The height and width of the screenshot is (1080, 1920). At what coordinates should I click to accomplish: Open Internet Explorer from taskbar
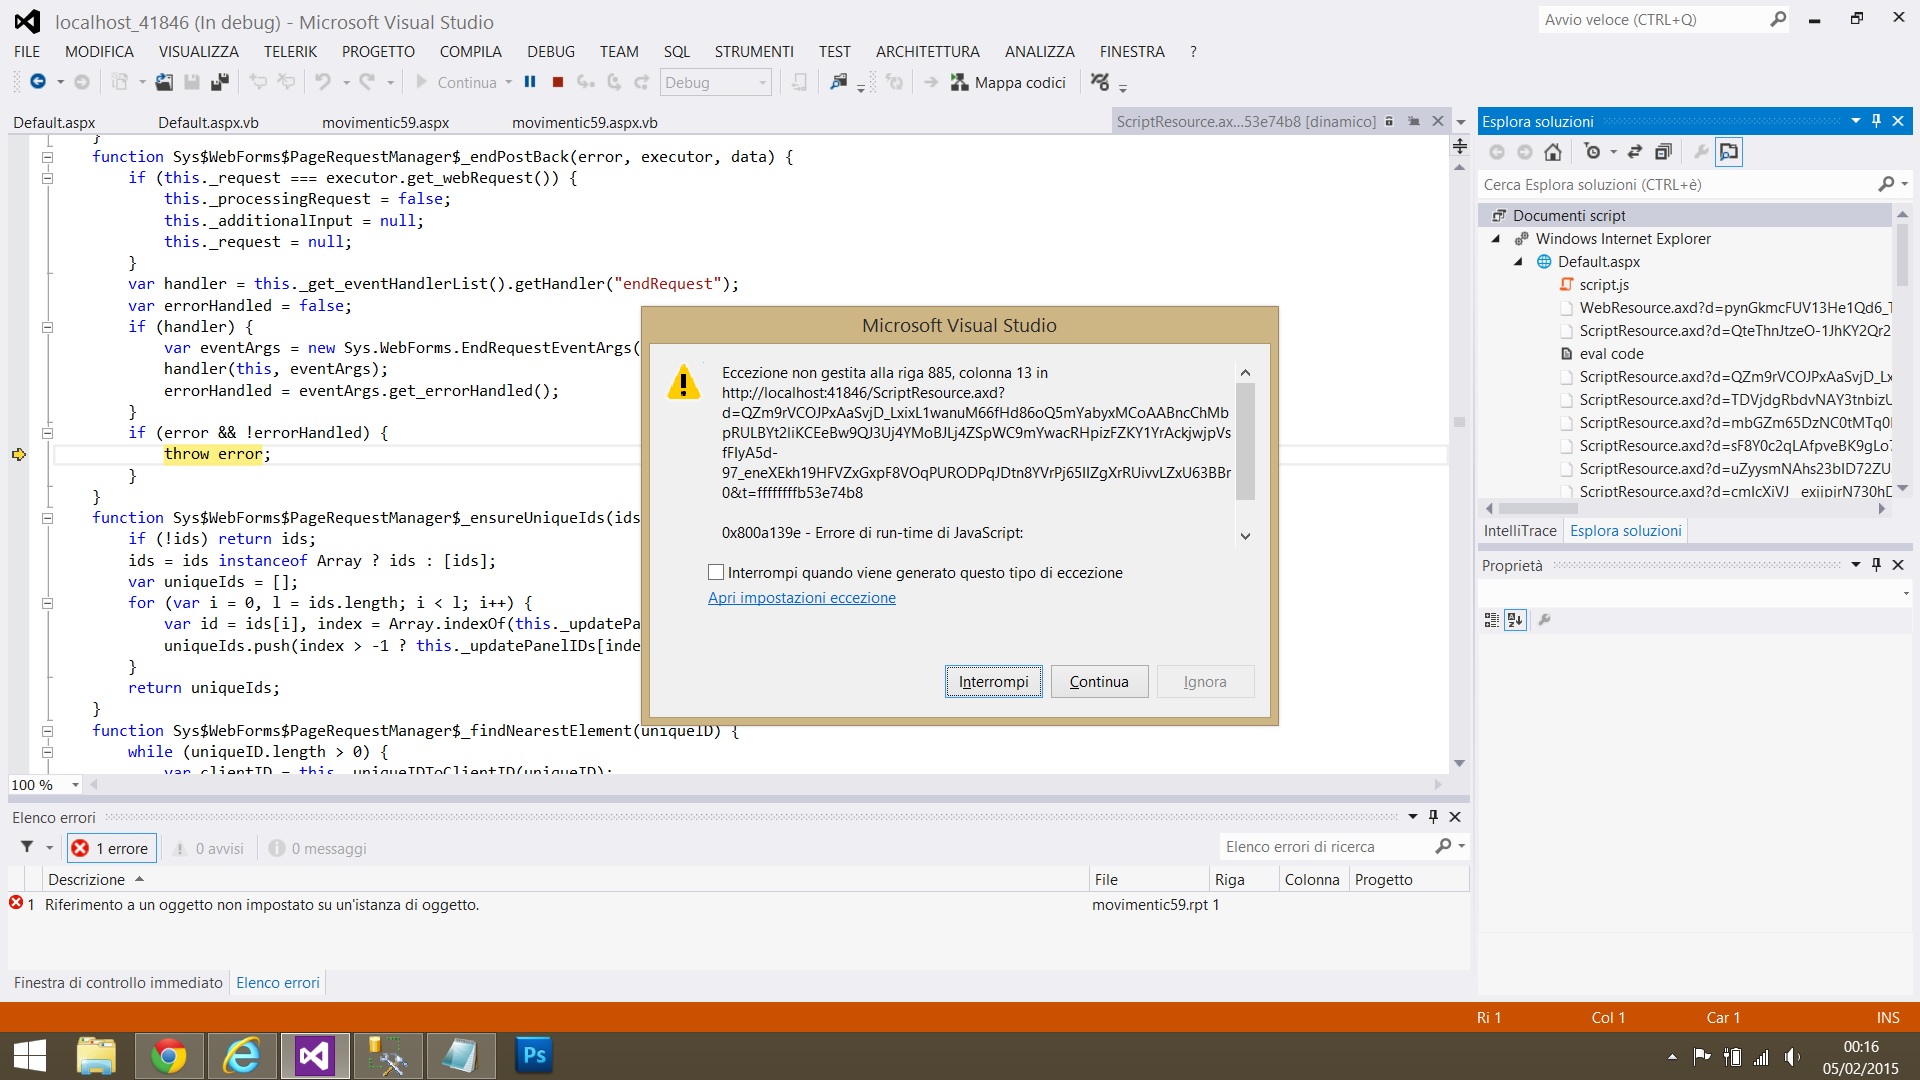pyautogui.click(x=241, y=1056)
